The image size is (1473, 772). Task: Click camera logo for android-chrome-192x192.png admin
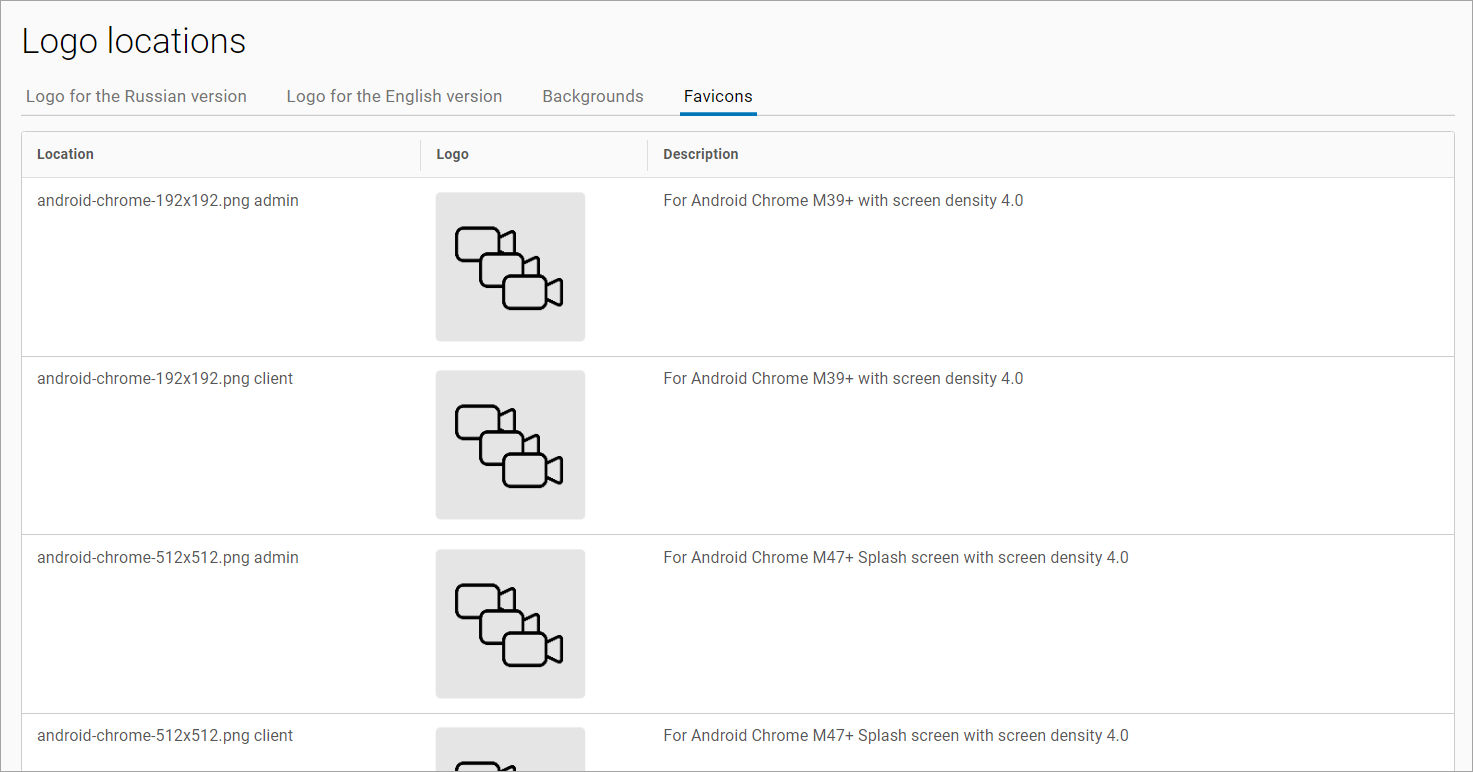click(x=510, y=267)
